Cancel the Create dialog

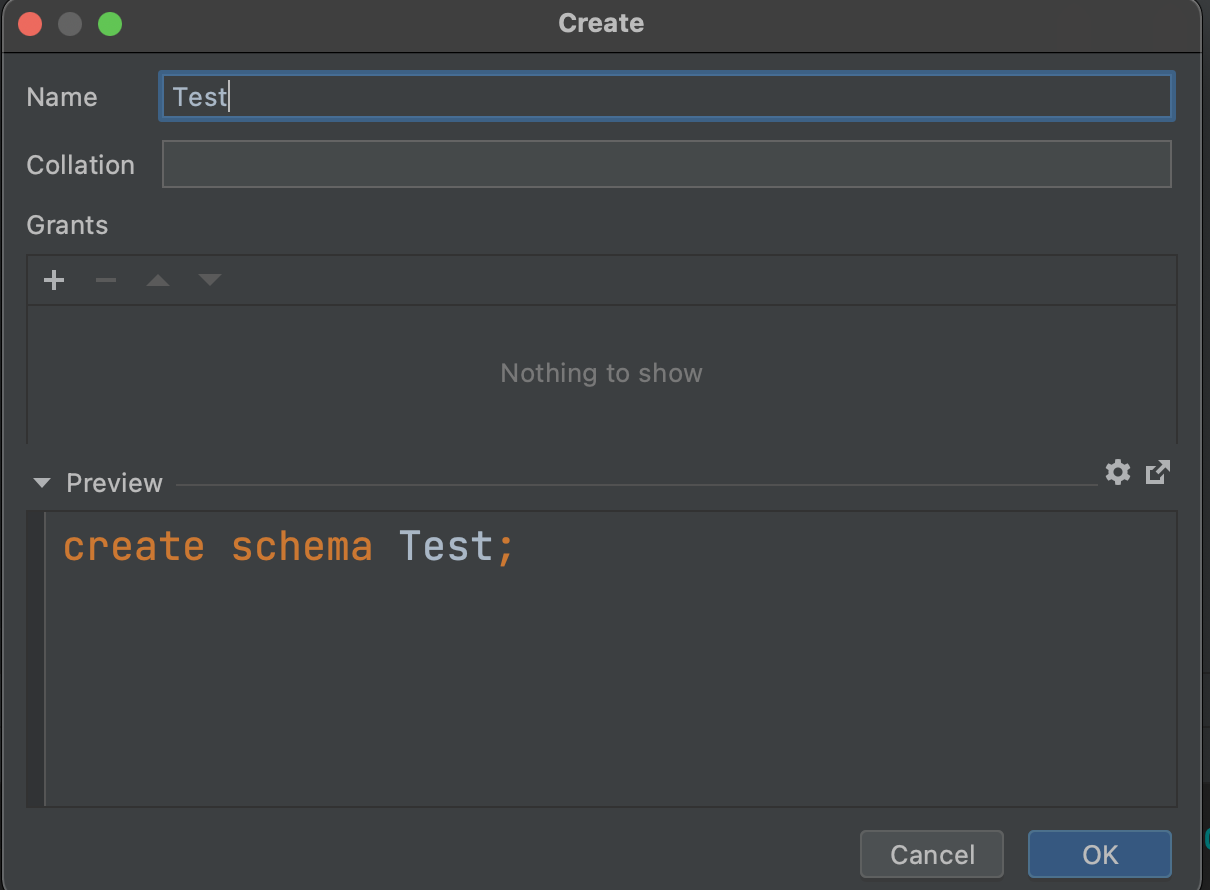[x=931, y=854]
